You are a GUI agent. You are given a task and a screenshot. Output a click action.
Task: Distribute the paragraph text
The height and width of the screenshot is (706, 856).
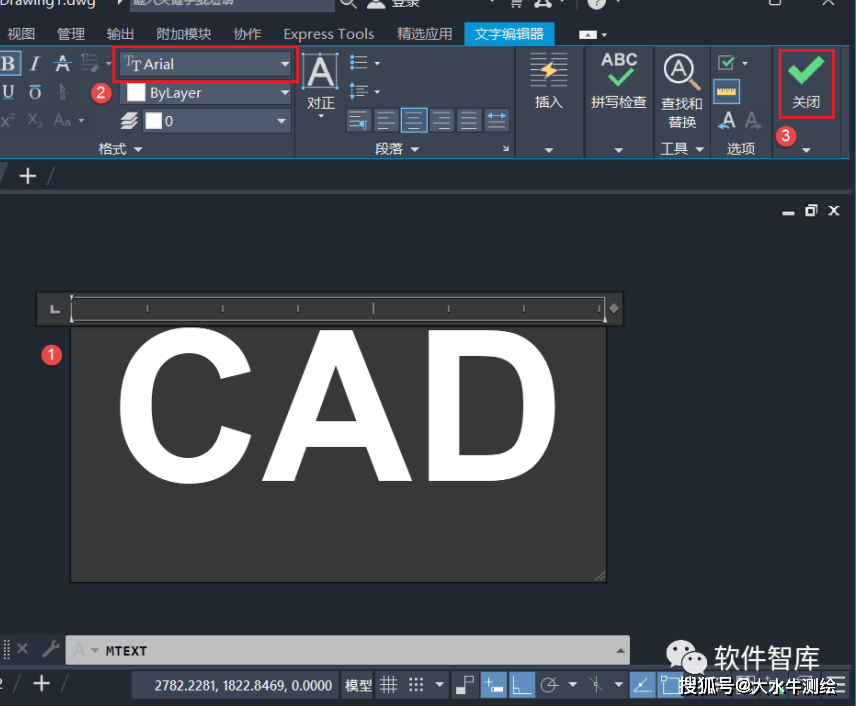[x=496, y=120]
